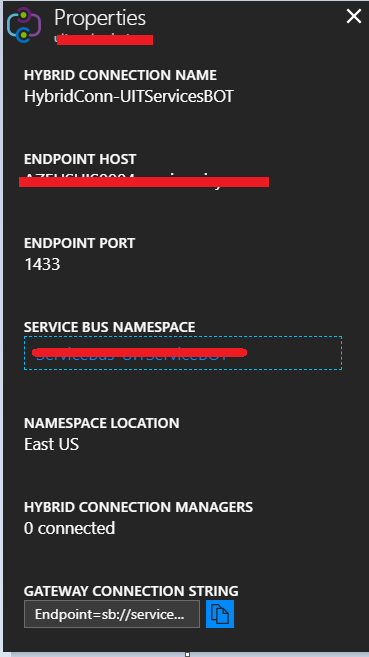The width and height of the screenshot is (369, 657).
Task: Click the Endpoint Host label
Action: pos(80,159)
